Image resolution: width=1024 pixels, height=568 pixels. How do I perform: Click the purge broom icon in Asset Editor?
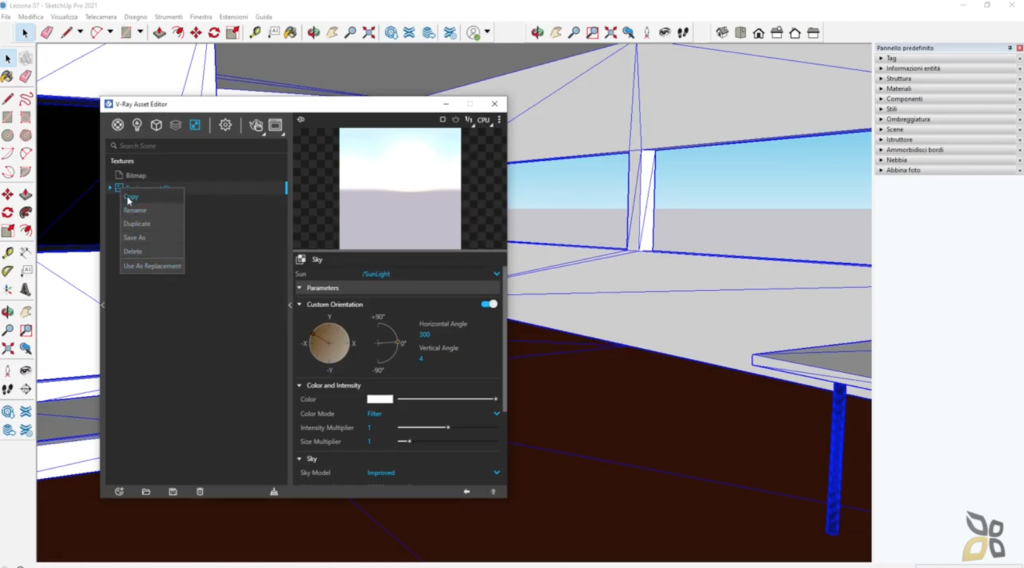point(274,492)
